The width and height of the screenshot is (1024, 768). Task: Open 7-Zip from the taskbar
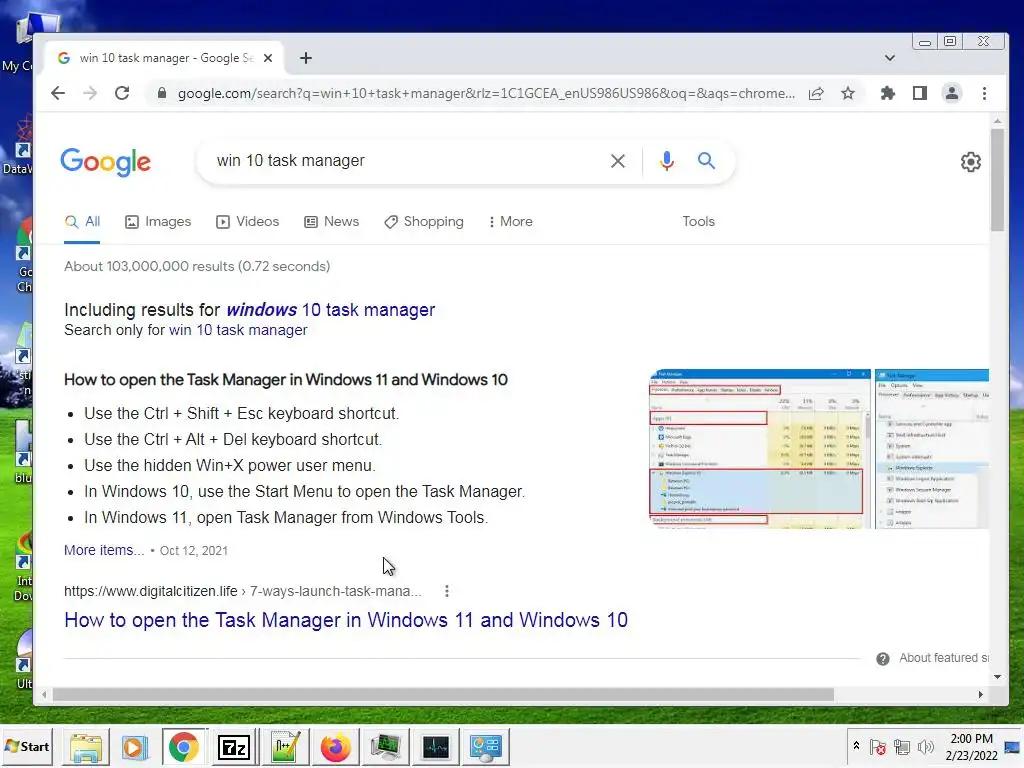coord(233,747)
